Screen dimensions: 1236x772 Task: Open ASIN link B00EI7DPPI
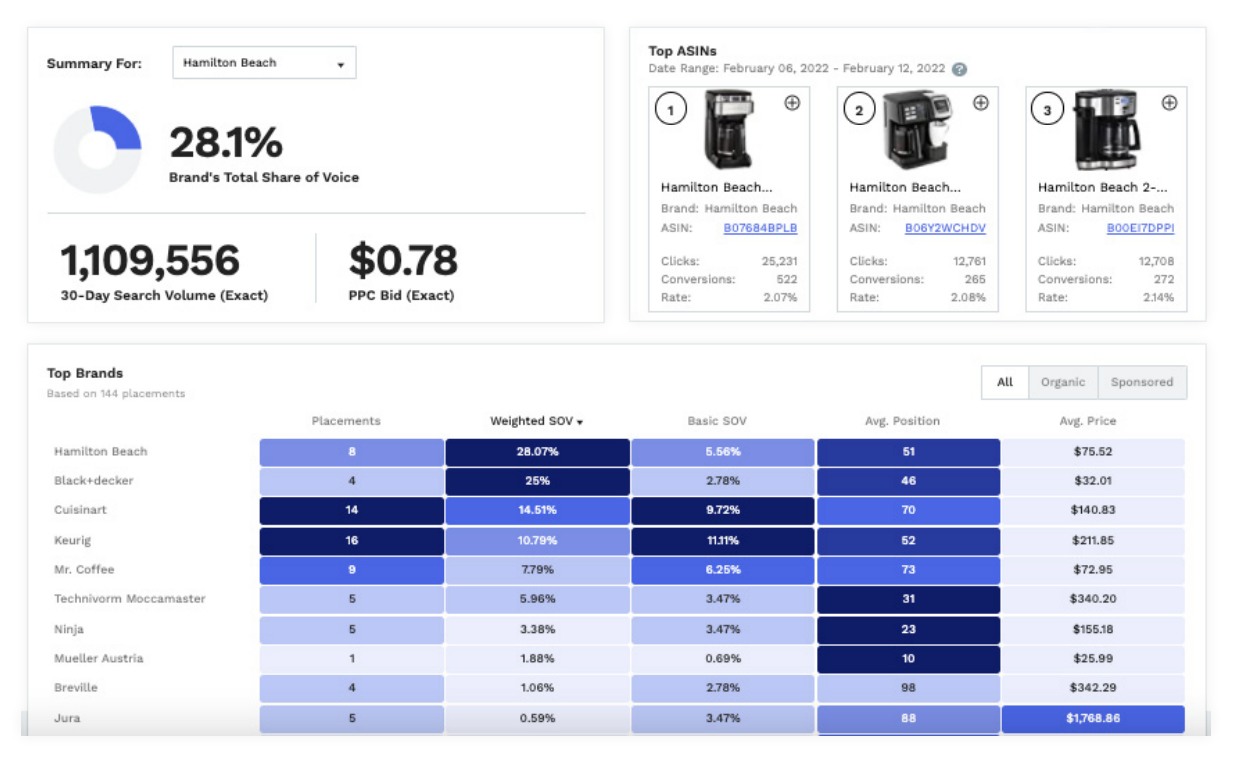coord(1140,228)
